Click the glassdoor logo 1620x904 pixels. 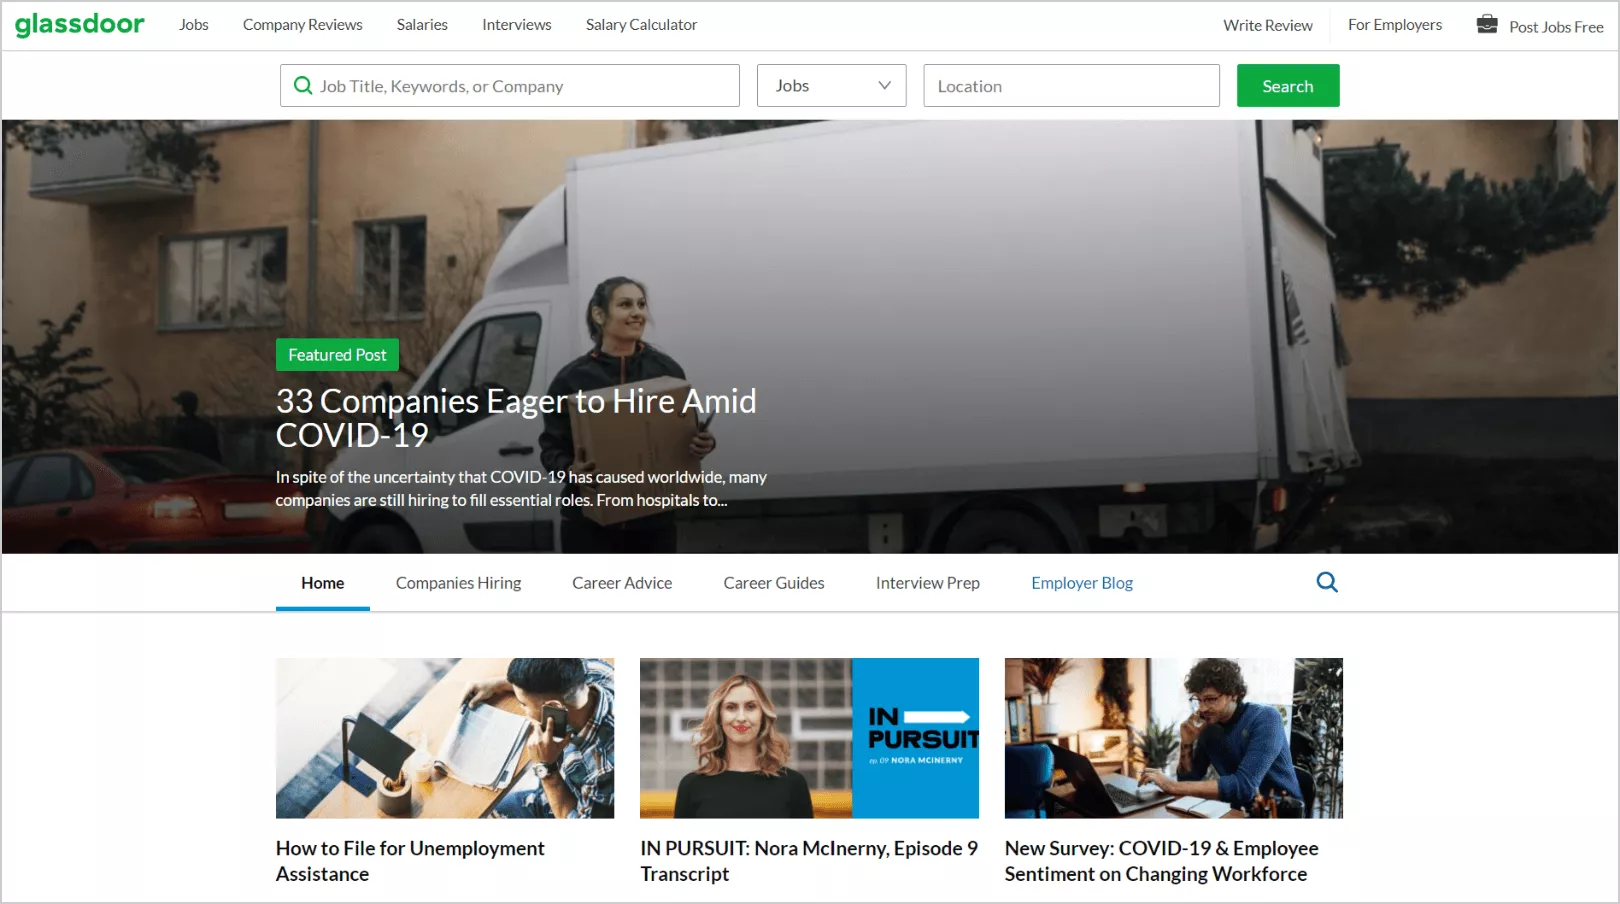point(79,24)
